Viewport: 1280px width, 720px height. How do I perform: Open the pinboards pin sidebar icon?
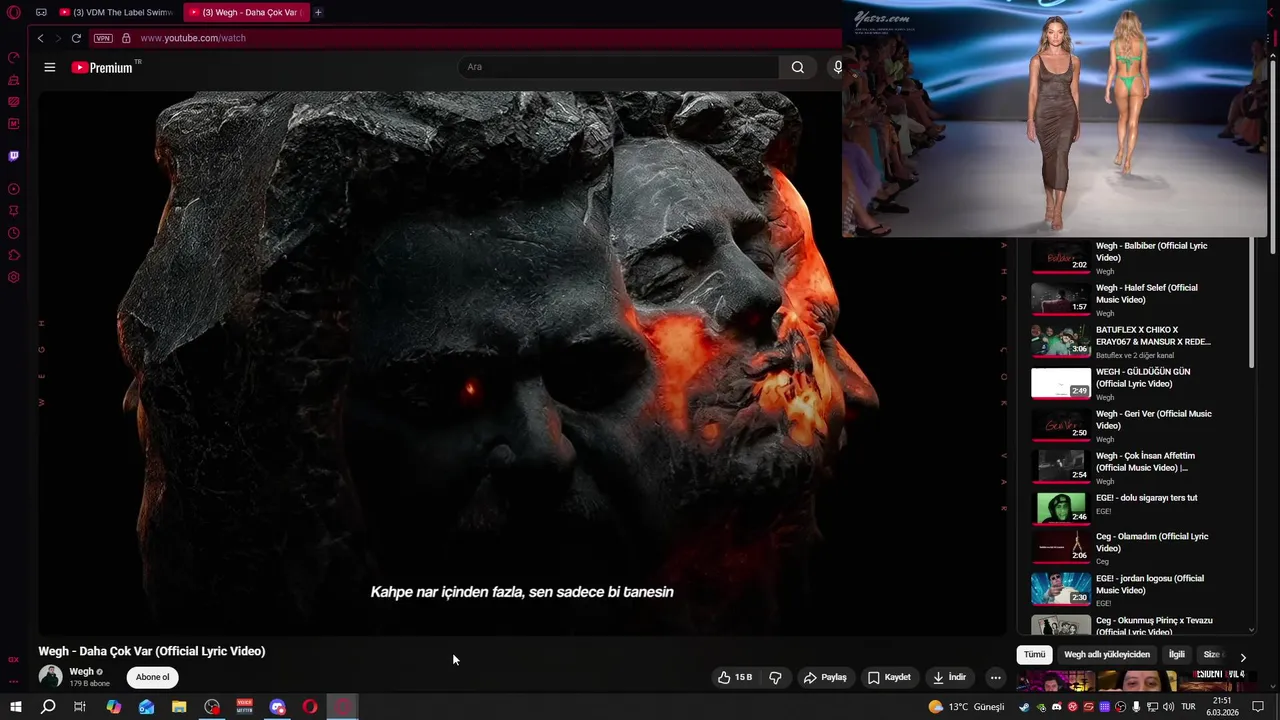[x=14, y=211]
